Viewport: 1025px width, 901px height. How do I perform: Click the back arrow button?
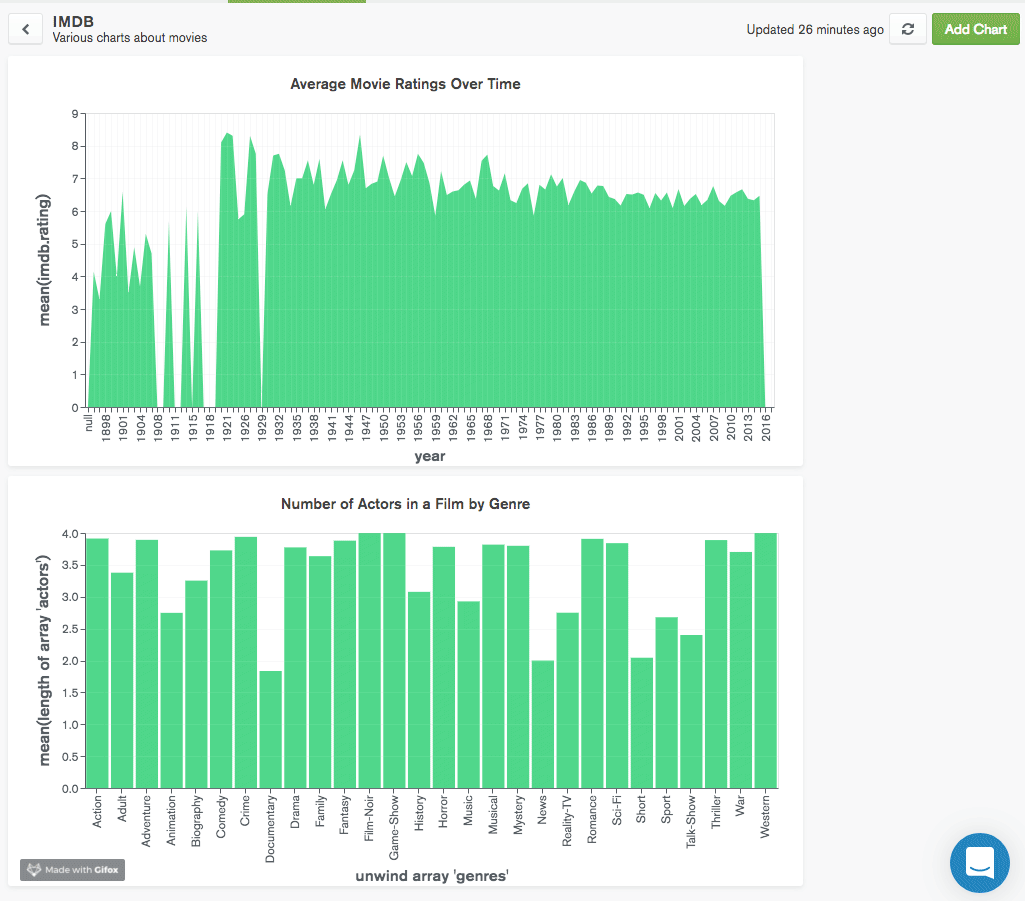pos(26,29)
